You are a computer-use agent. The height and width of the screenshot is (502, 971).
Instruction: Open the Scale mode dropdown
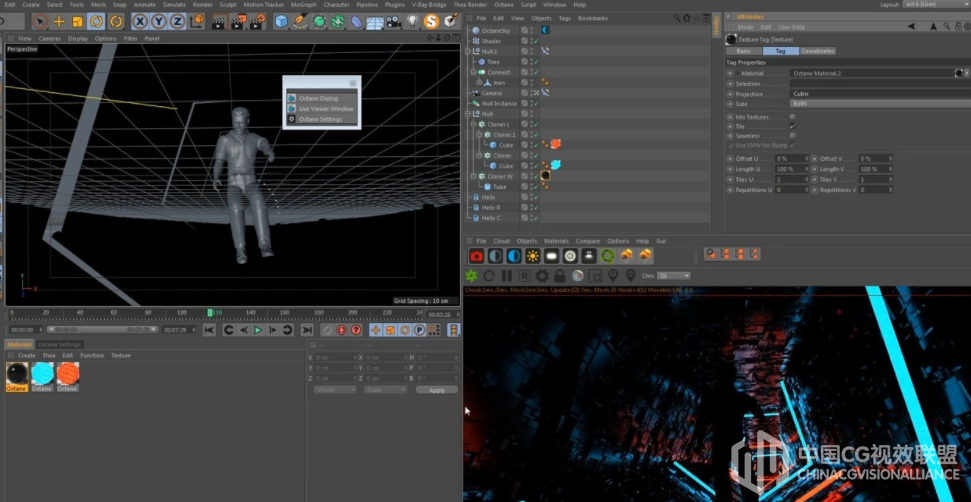point(386,390)
